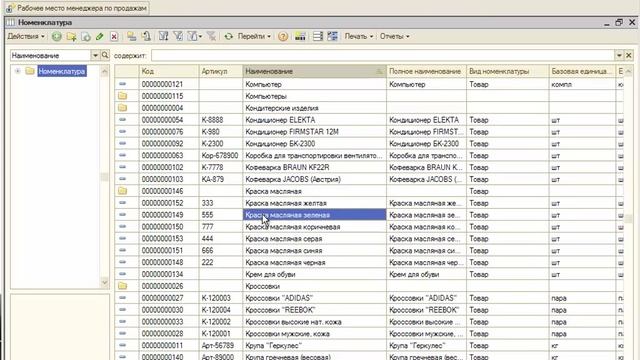Viewport: 640px width, 360px height.
Task: Click the red X mark-for-deletion icon
Action: click(x=114, y=37)
